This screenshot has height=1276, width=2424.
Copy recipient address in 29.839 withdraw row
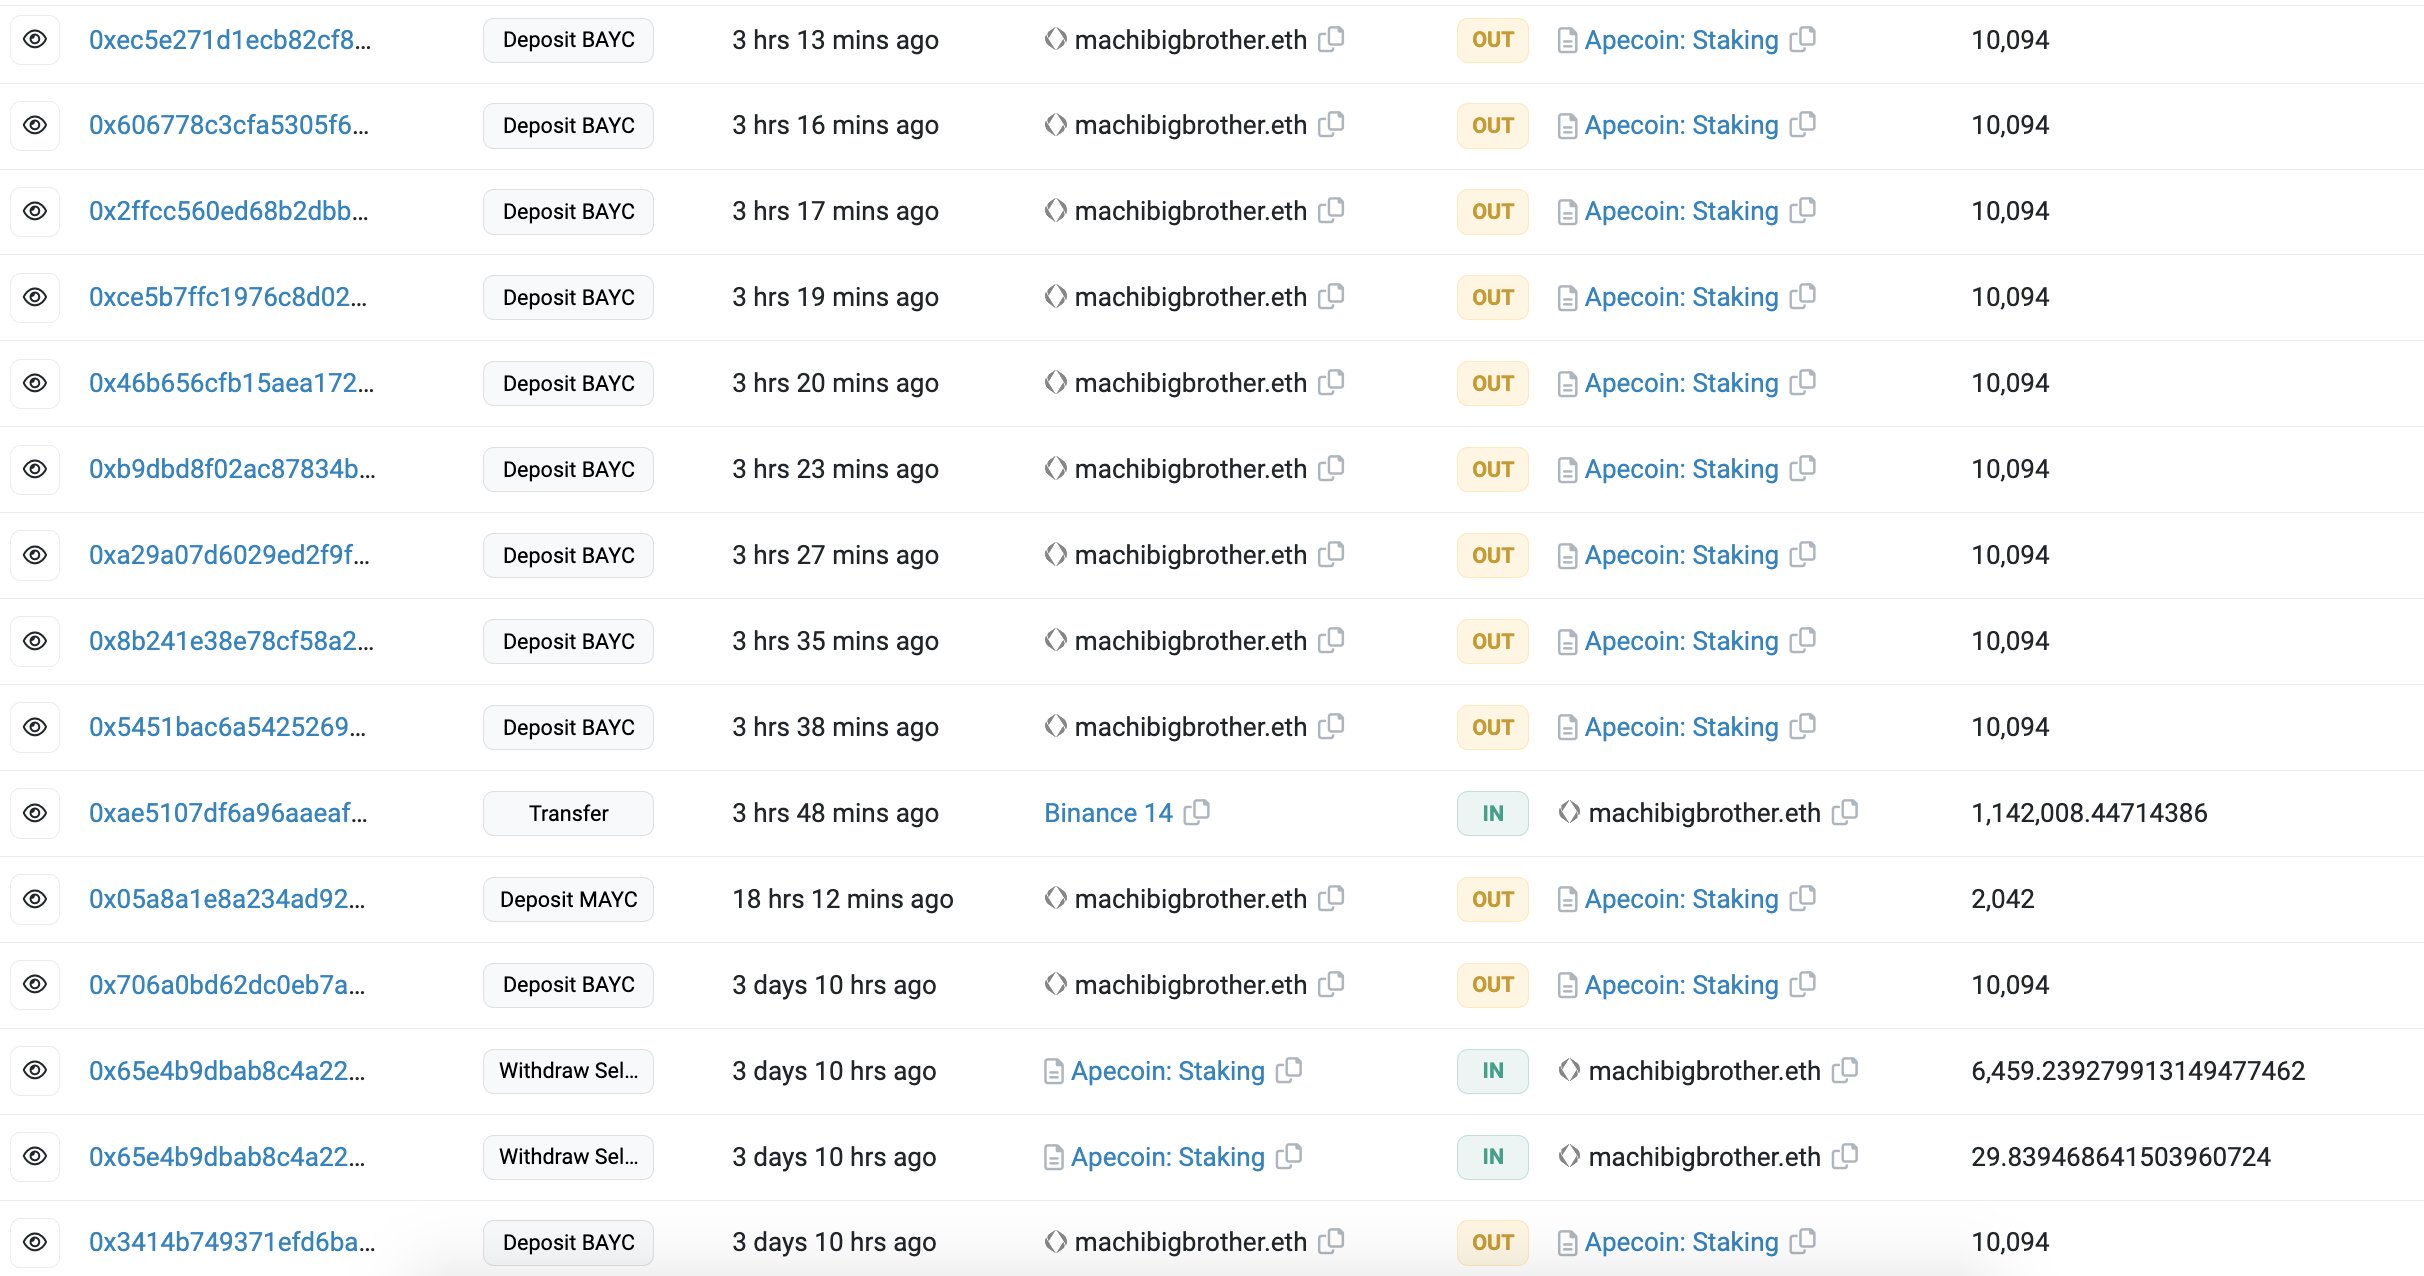tap(1845, 1156)
